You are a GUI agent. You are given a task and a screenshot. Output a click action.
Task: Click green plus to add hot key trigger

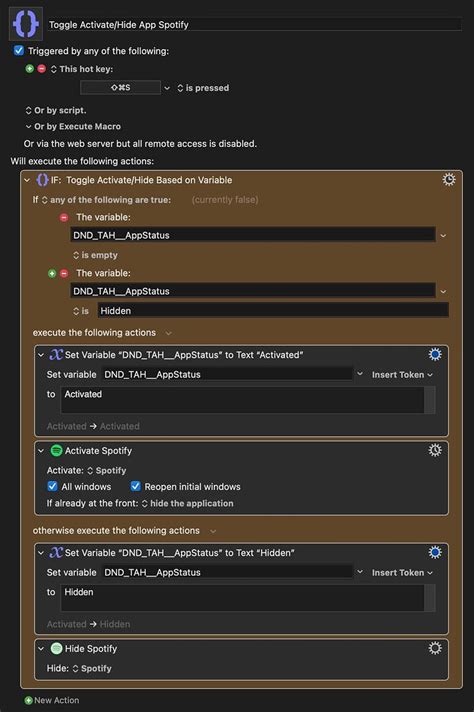(x=30, y=69)
